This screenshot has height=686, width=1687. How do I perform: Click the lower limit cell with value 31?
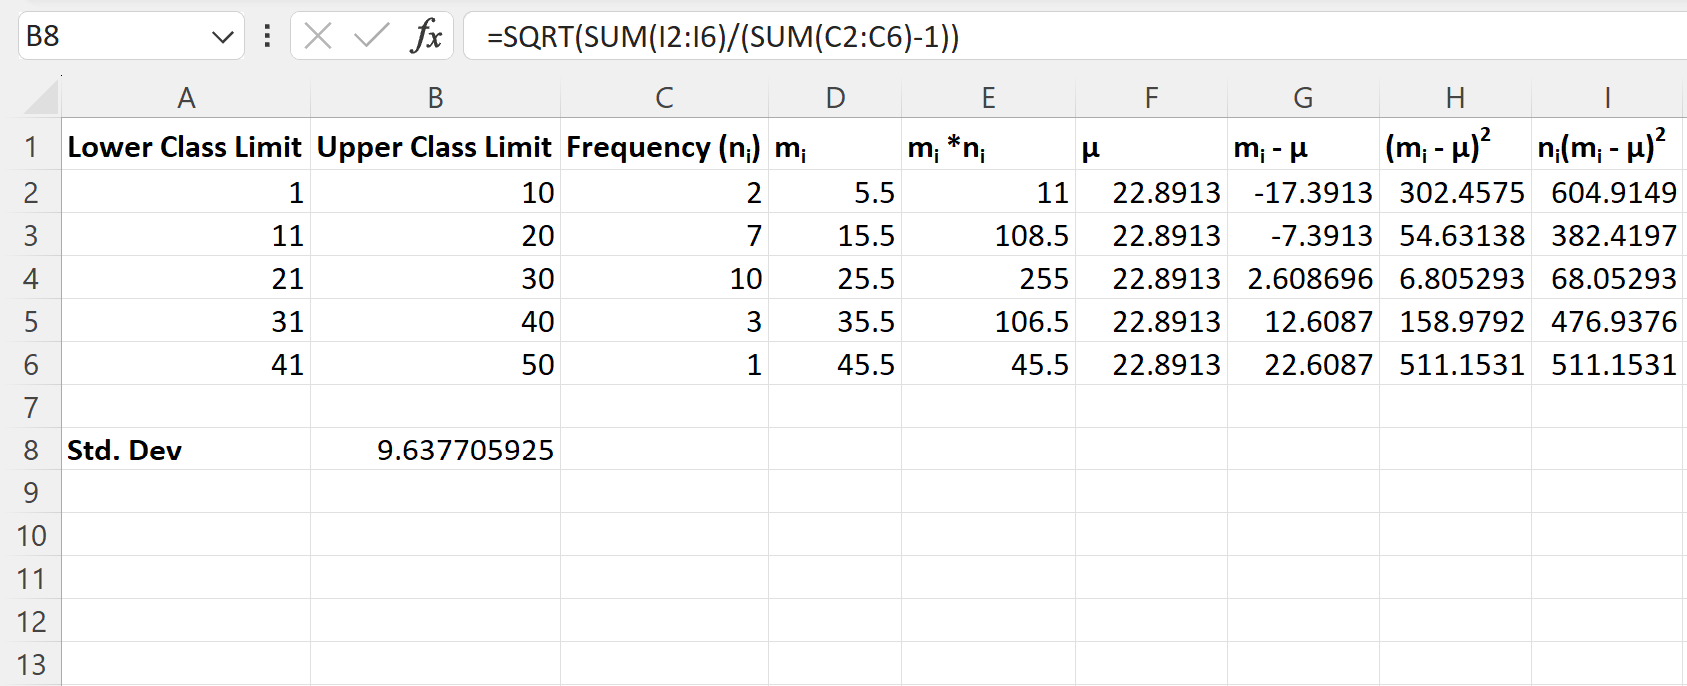click(x=186, y=321)
